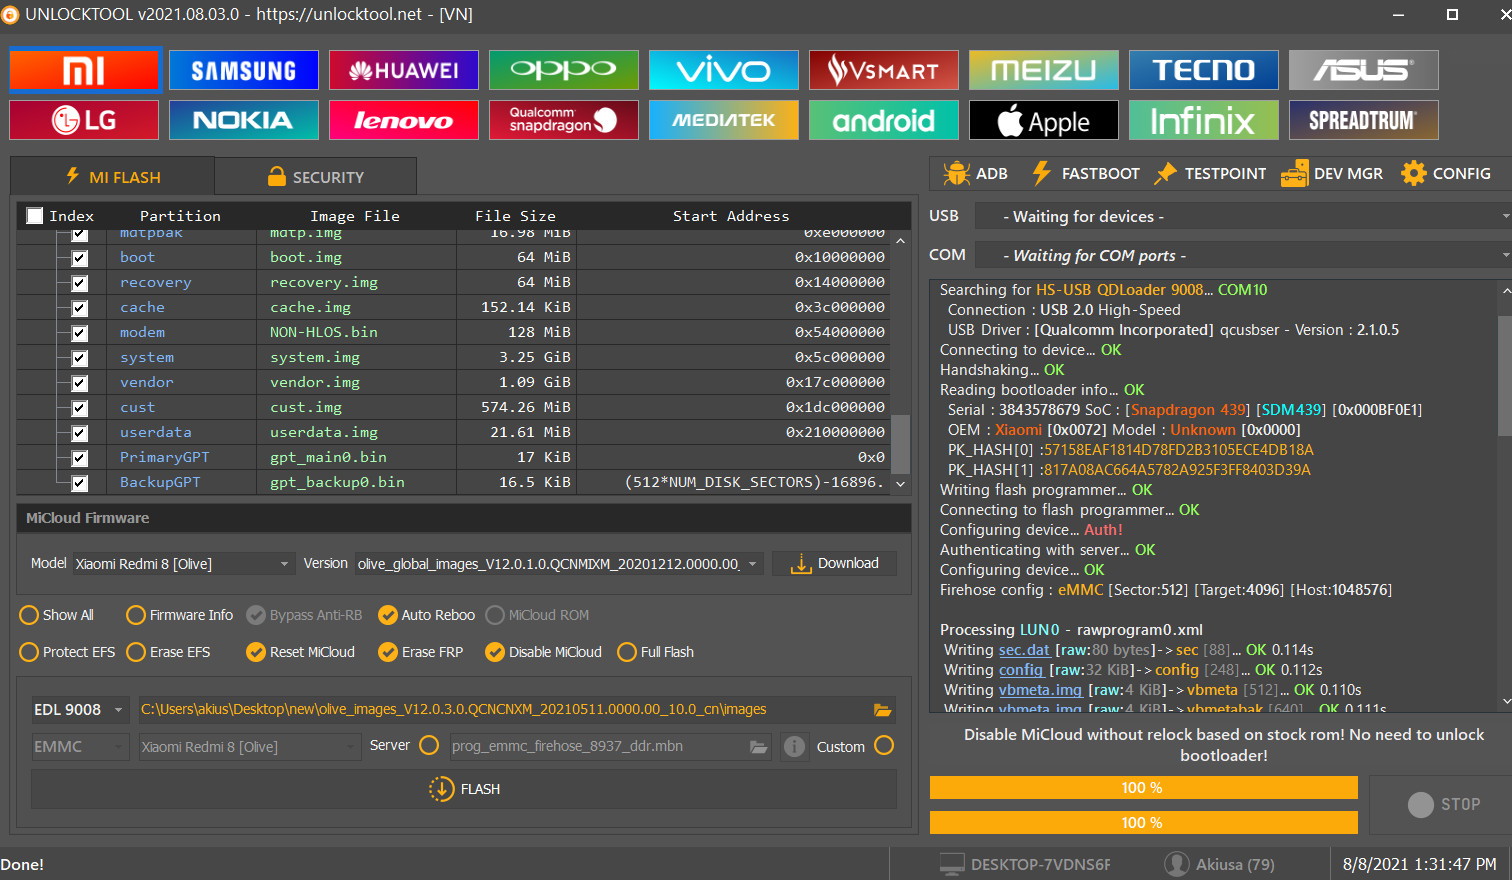Select the Custom loader radio
This screenshot has width=1512, height=880.
884,745
